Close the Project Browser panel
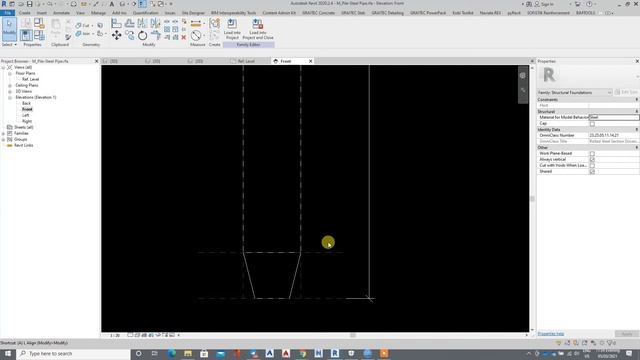Screen dimensions: 640x360 [97, 61]
